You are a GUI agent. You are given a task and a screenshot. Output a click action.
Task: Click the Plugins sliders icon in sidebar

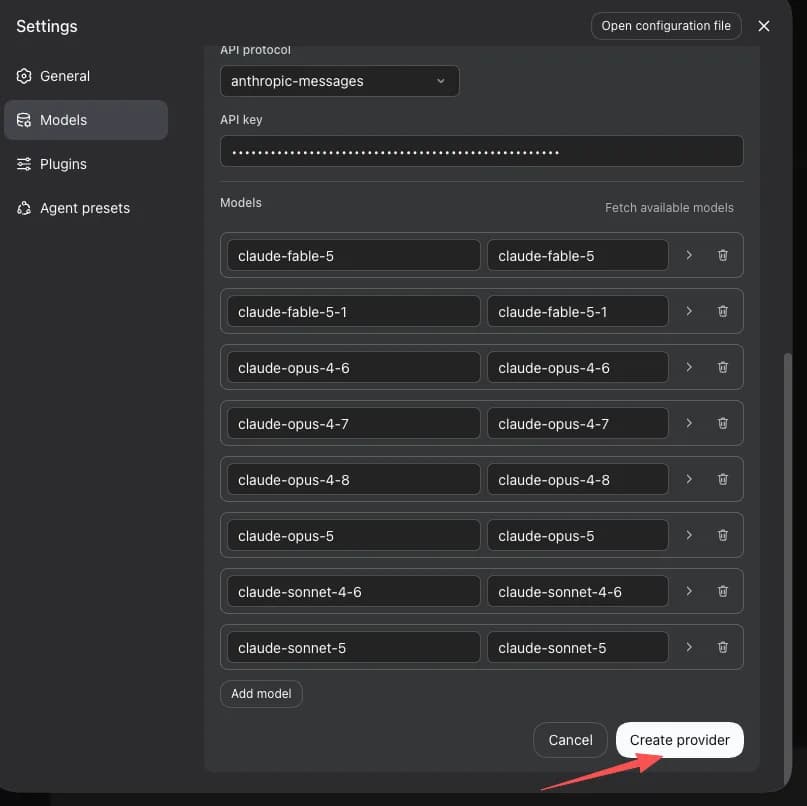[24, 164]
